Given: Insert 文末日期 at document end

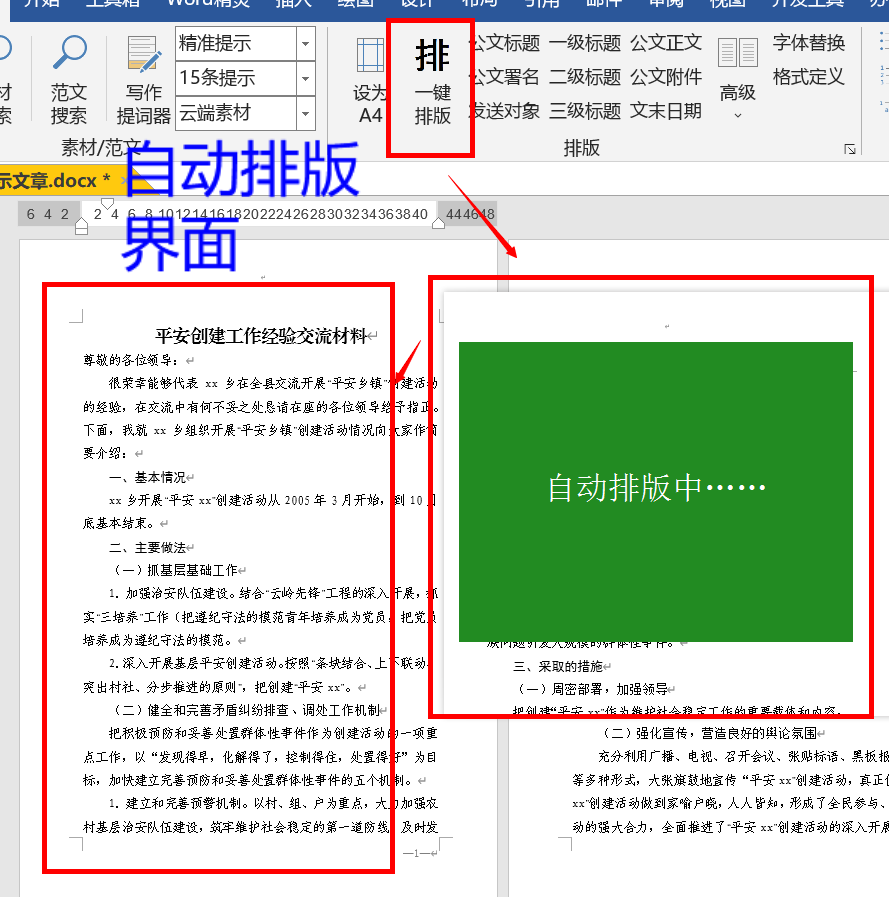Looking at the screenshot, I should pos(666,111).
